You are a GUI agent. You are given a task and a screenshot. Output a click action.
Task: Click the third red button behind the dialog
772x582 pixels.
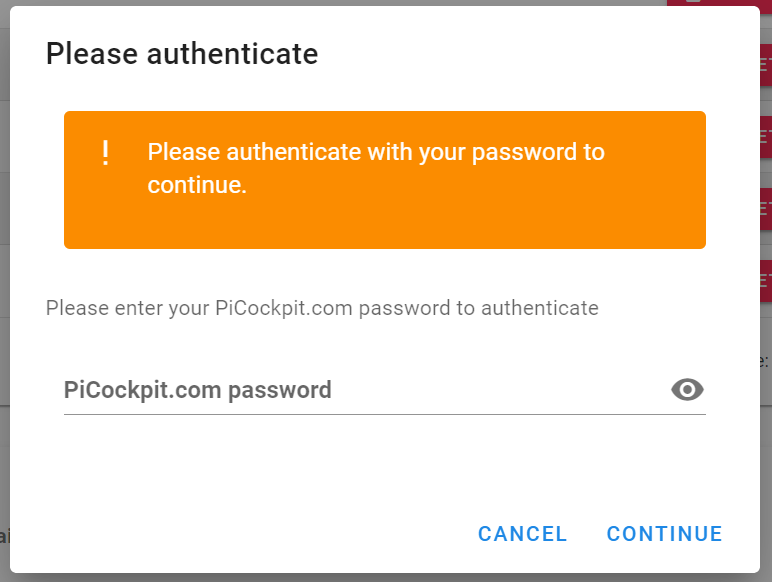coord(766,209)
